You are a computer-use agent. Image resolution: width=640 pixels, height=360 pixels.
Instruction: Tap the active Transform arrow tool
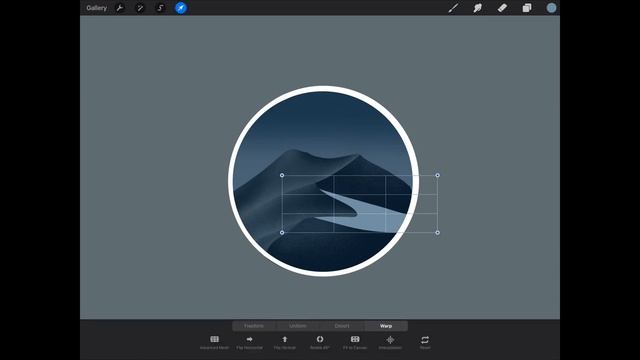point(181,8)
